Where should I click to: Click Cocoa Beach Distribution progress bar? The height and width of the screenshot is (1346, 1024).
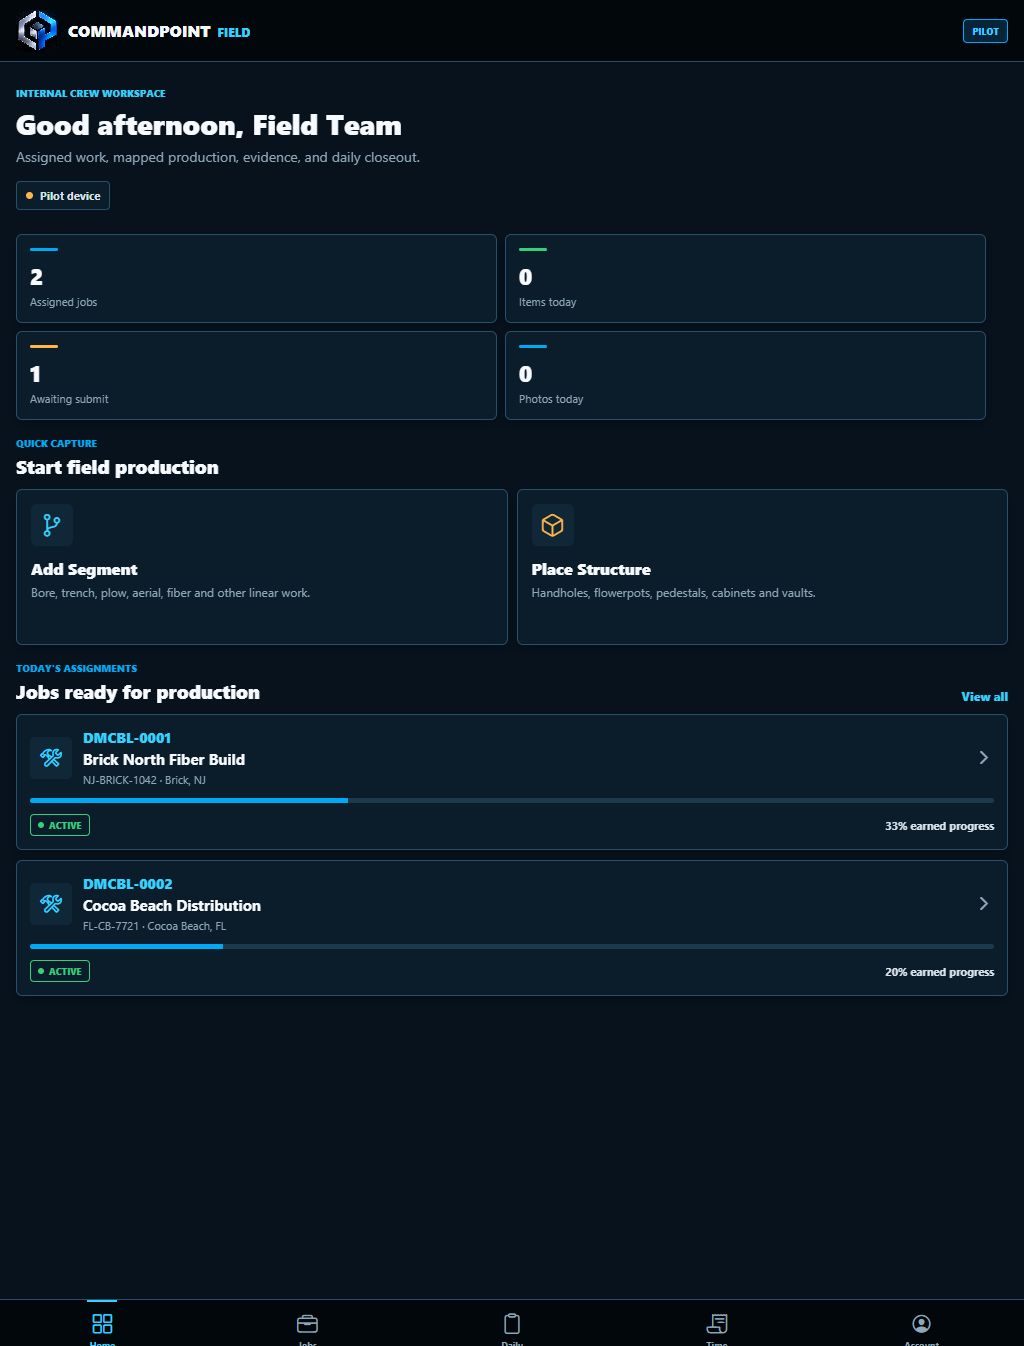click(512, 947)
